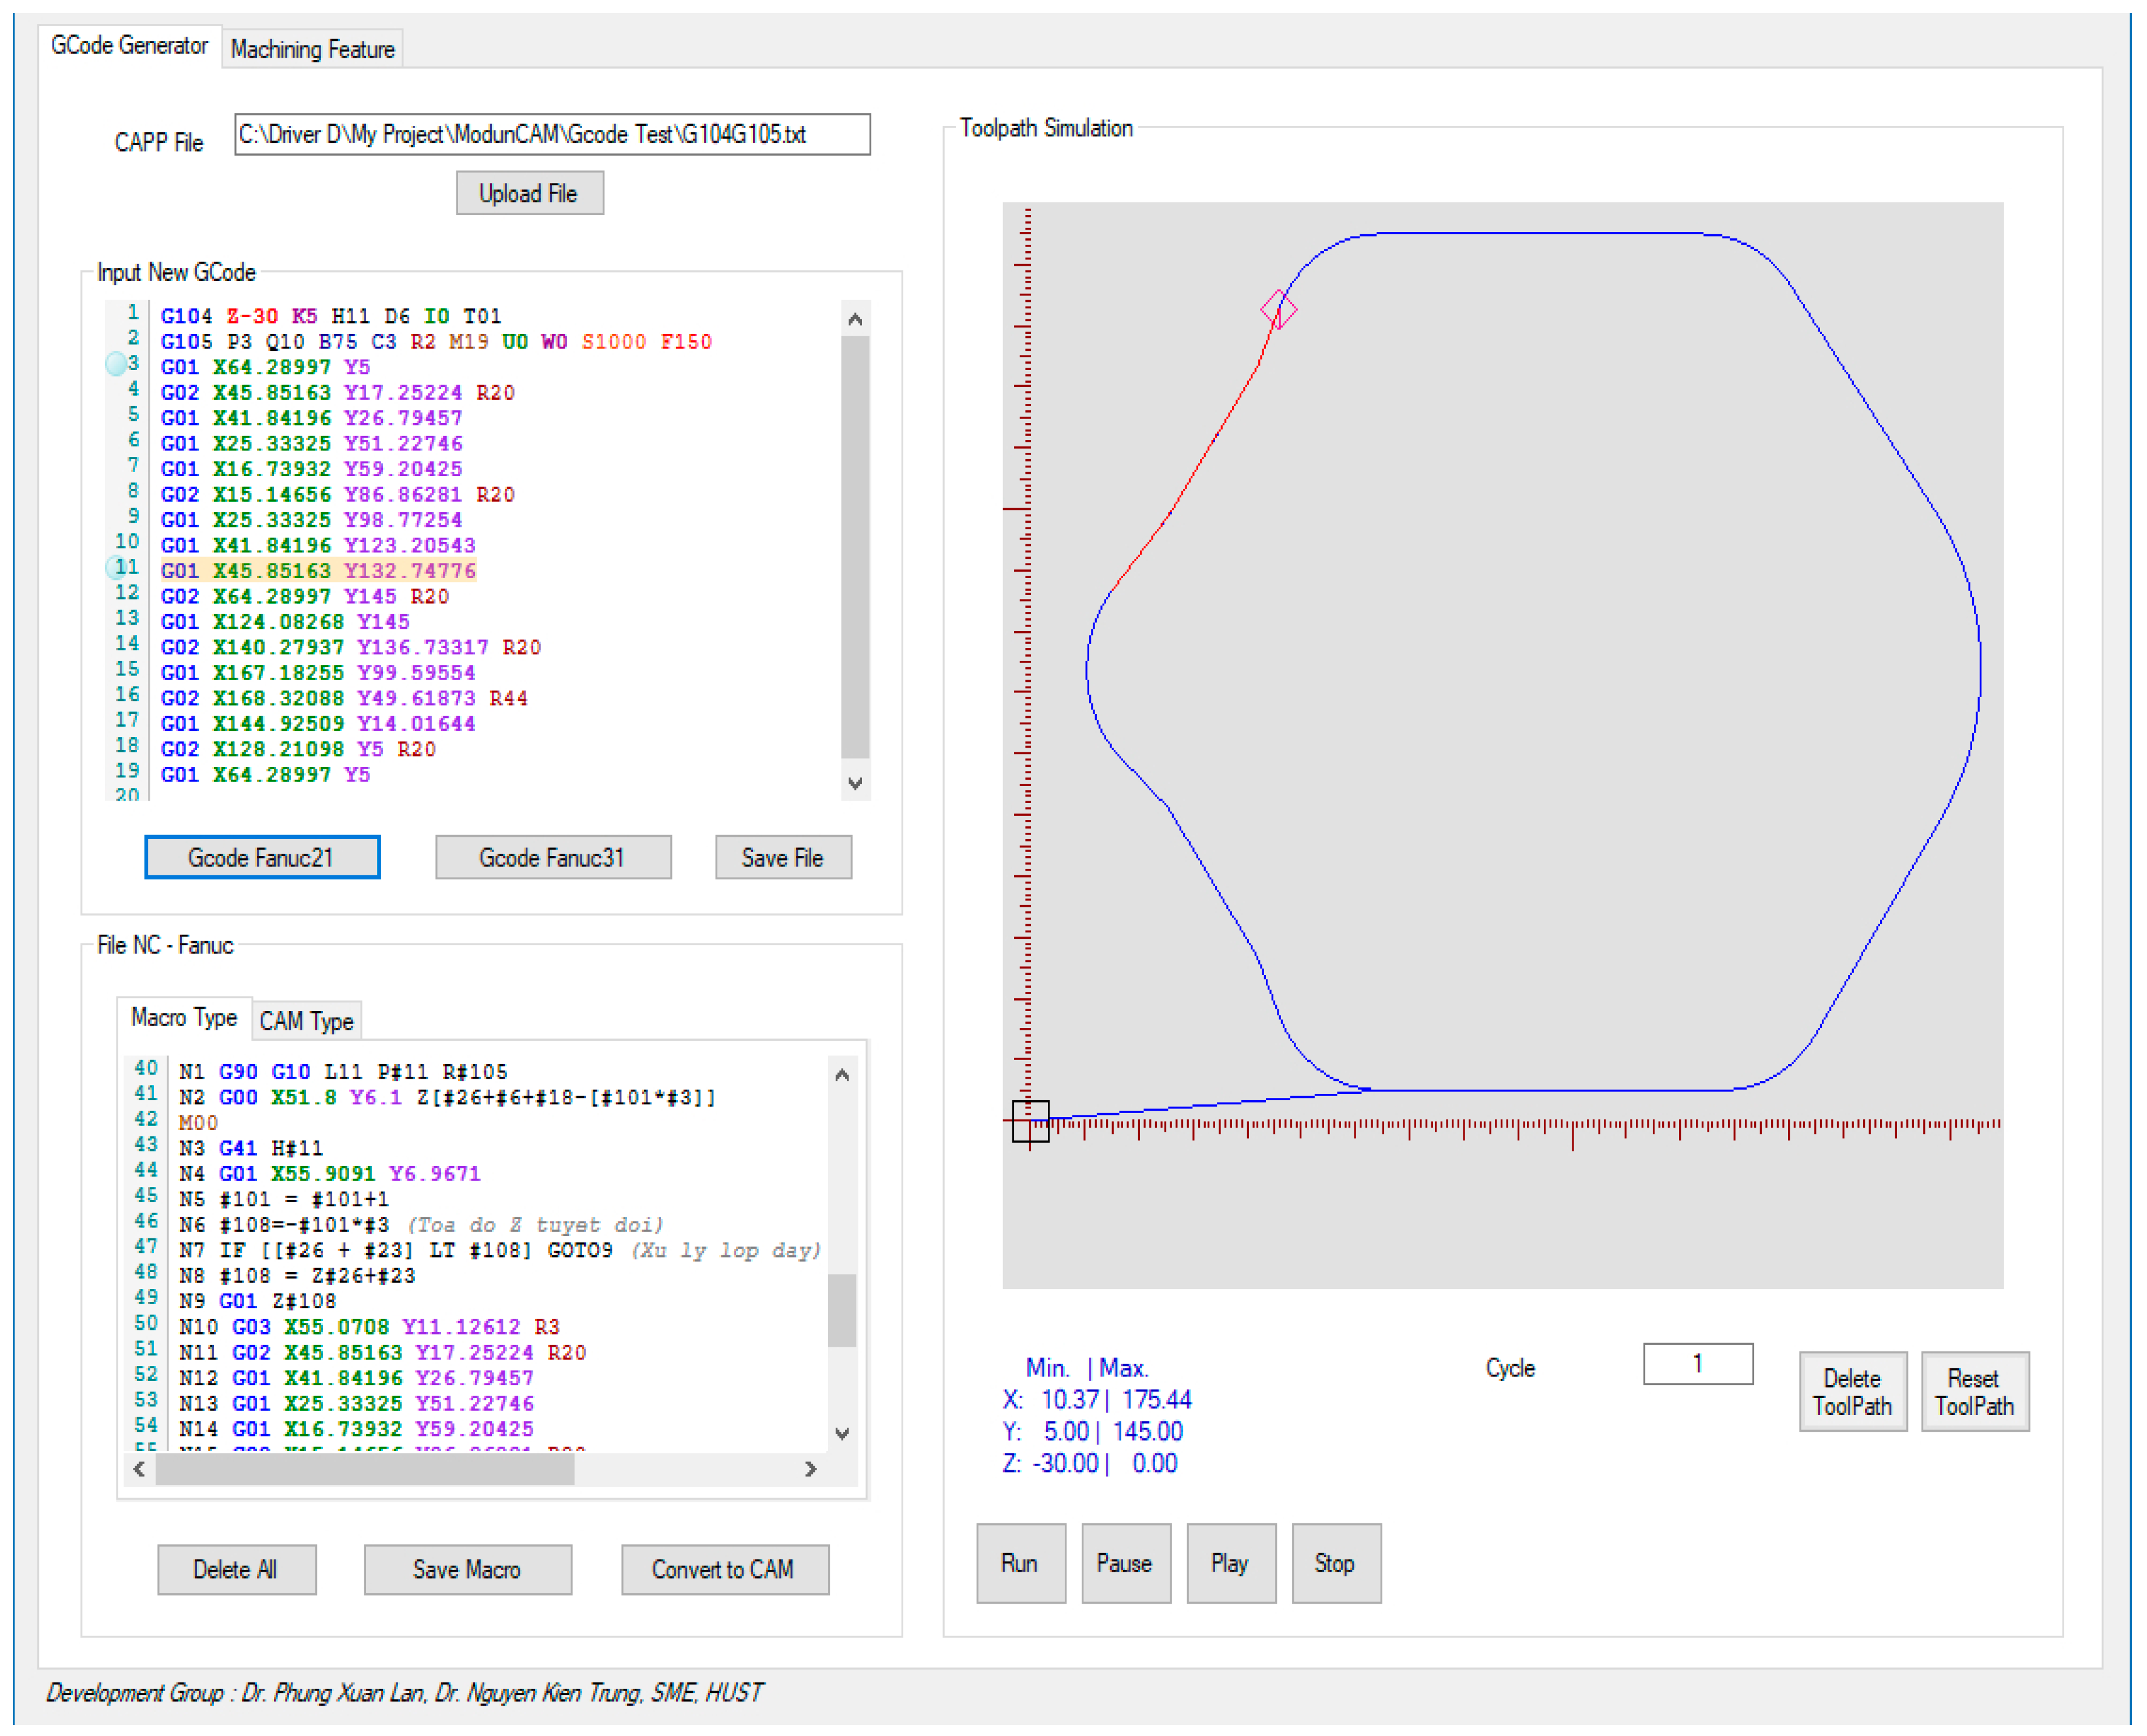This screenshot has height=1736, width=2147.
Task: Select the Macro Type tab
Action: click(184, 1018)
